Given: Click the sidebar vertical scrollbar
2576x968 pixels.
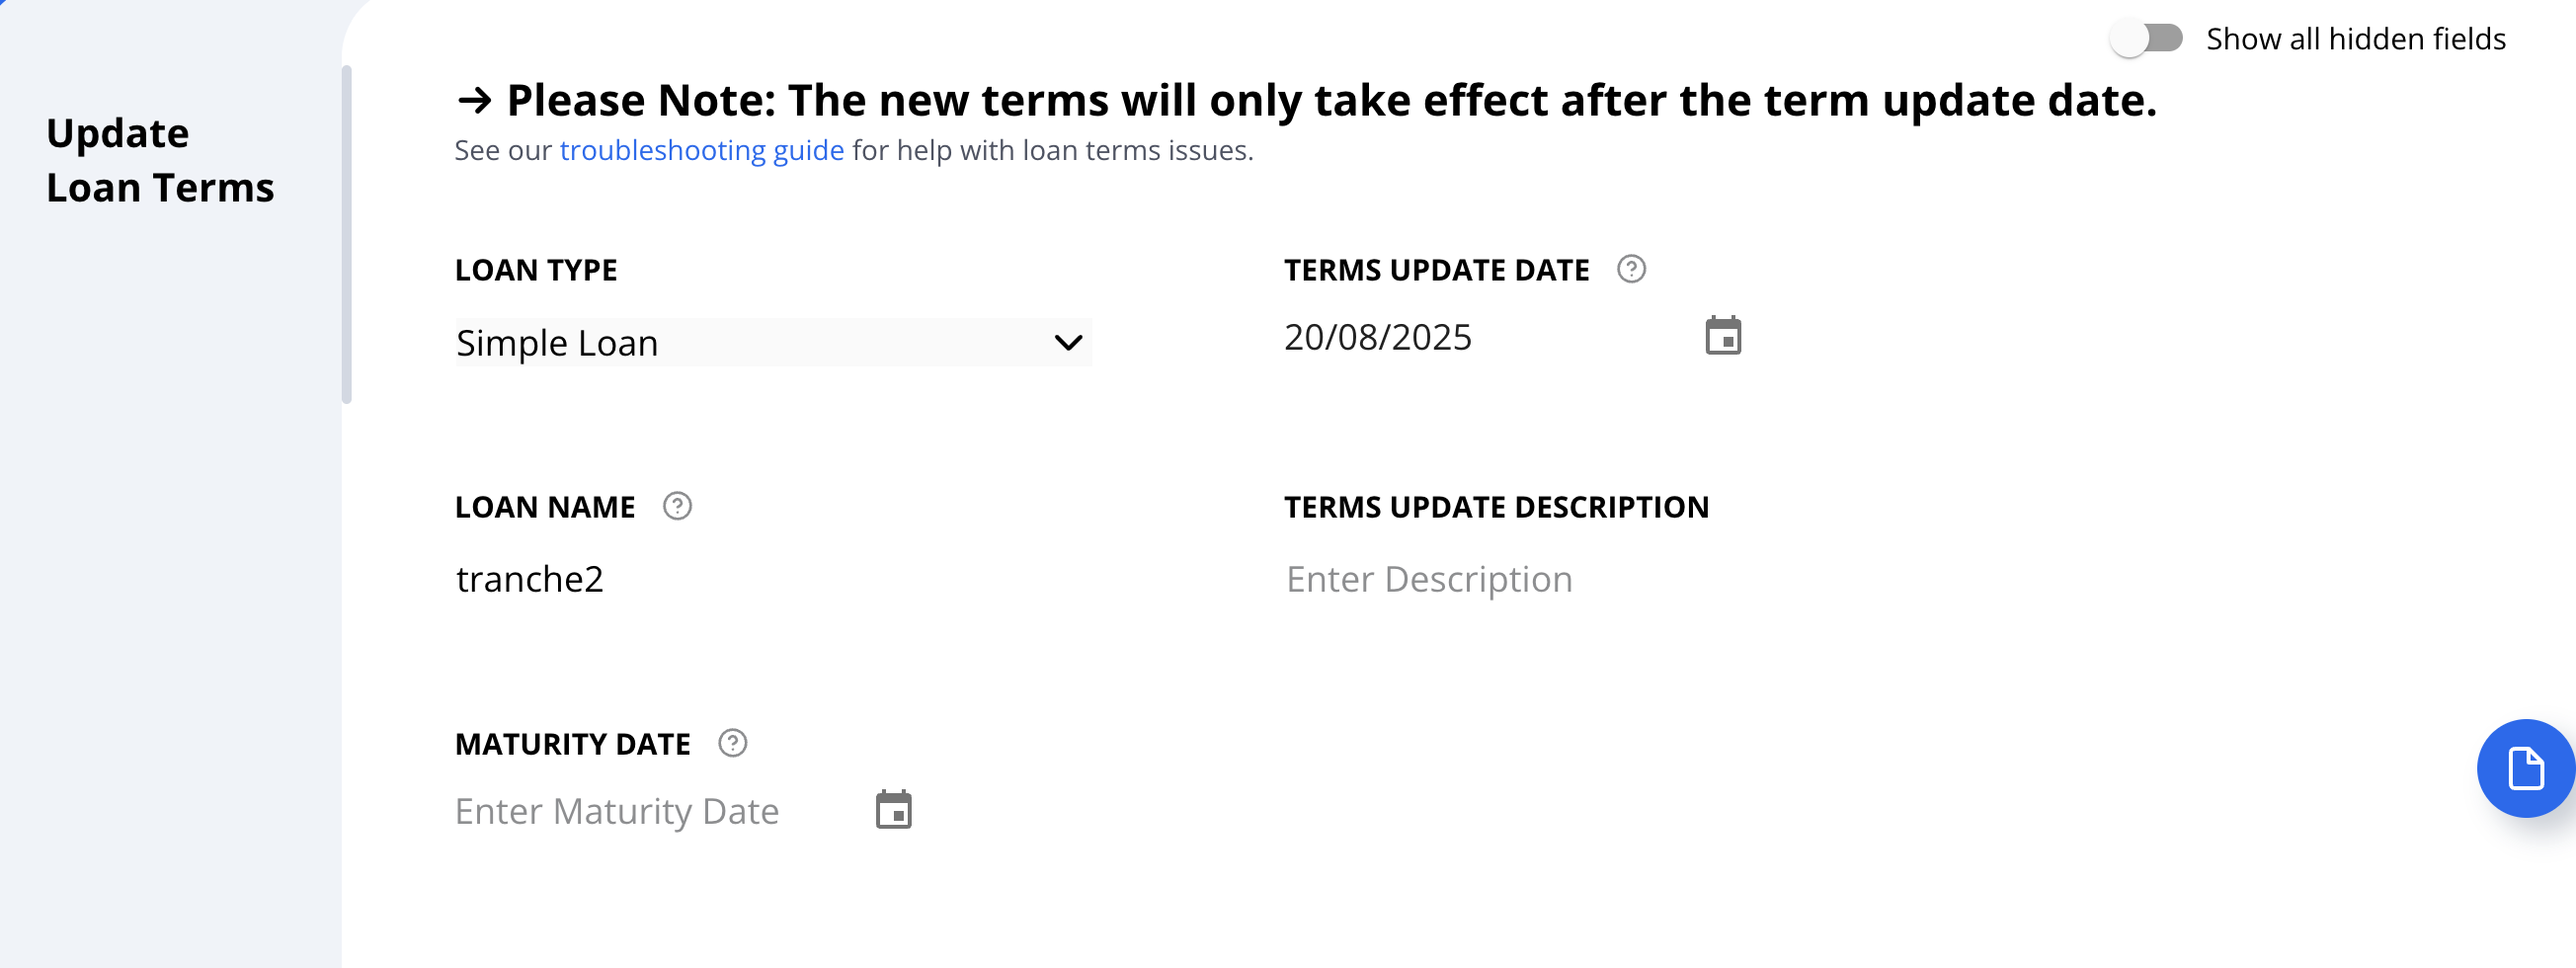Looking at the screenshot, I should [x=347, y=235].
